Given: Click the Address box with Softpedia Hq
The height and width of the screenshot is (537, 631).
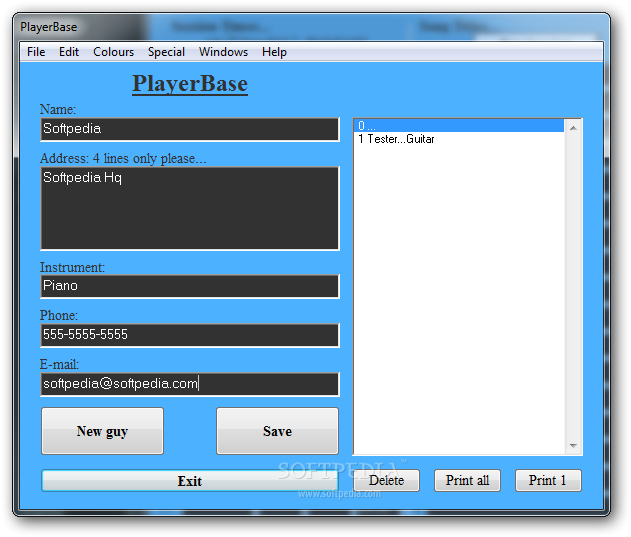Looking at the screenshot, I should click(190, 209).
